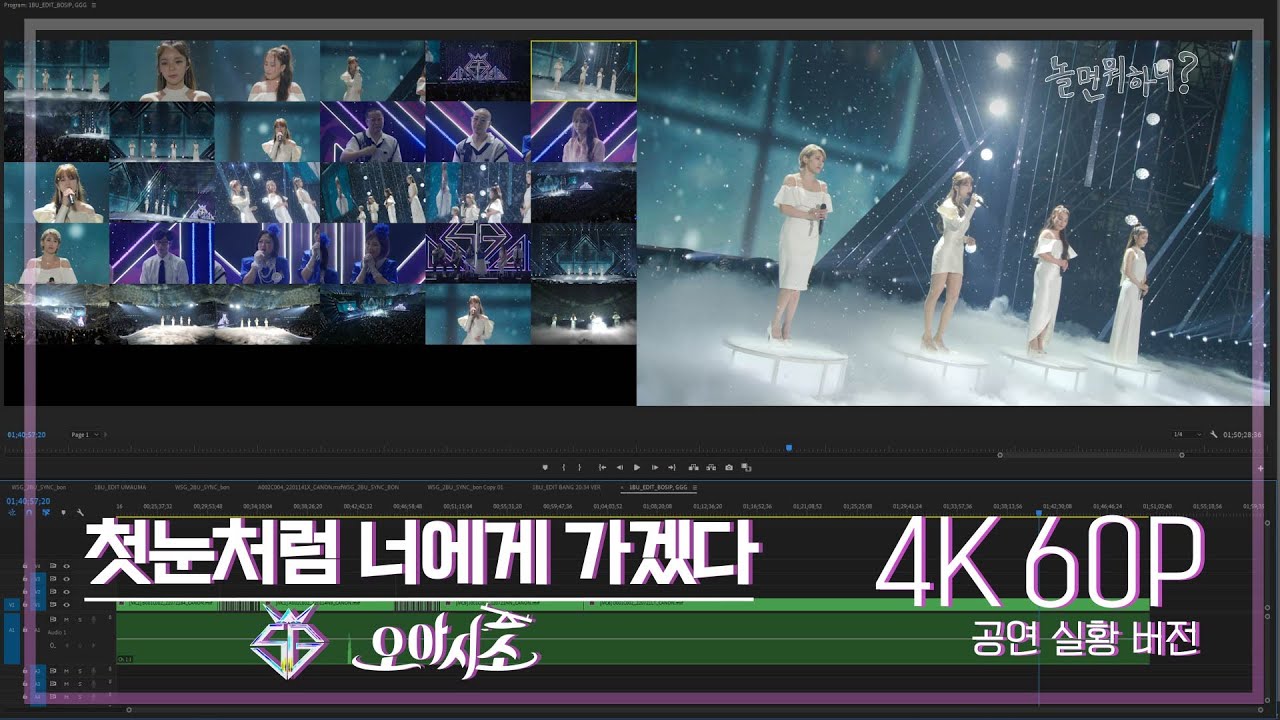This screenshot has height=720, width=1280.
Task: Mute audio track A2
Action: click(66, 671)
